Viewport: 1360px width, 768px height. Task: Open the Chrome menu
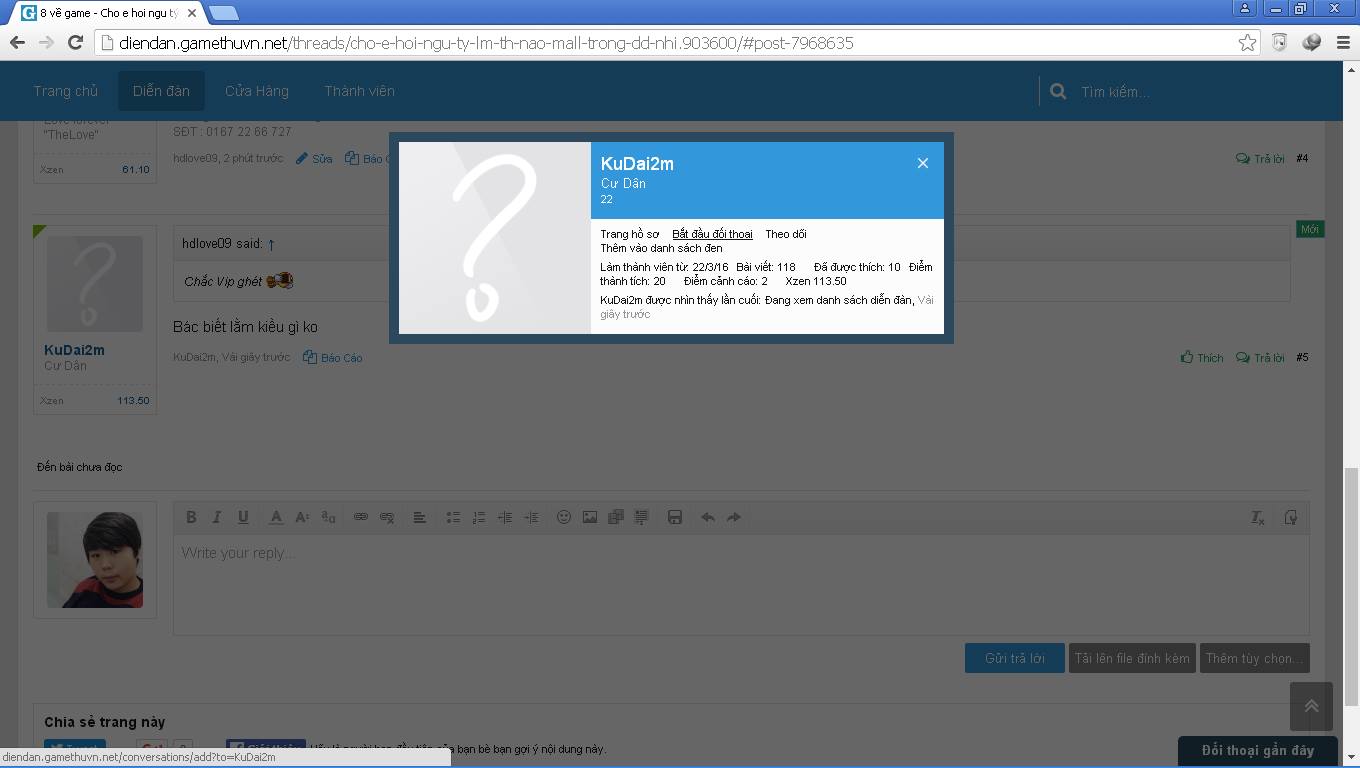[1343, 42]
